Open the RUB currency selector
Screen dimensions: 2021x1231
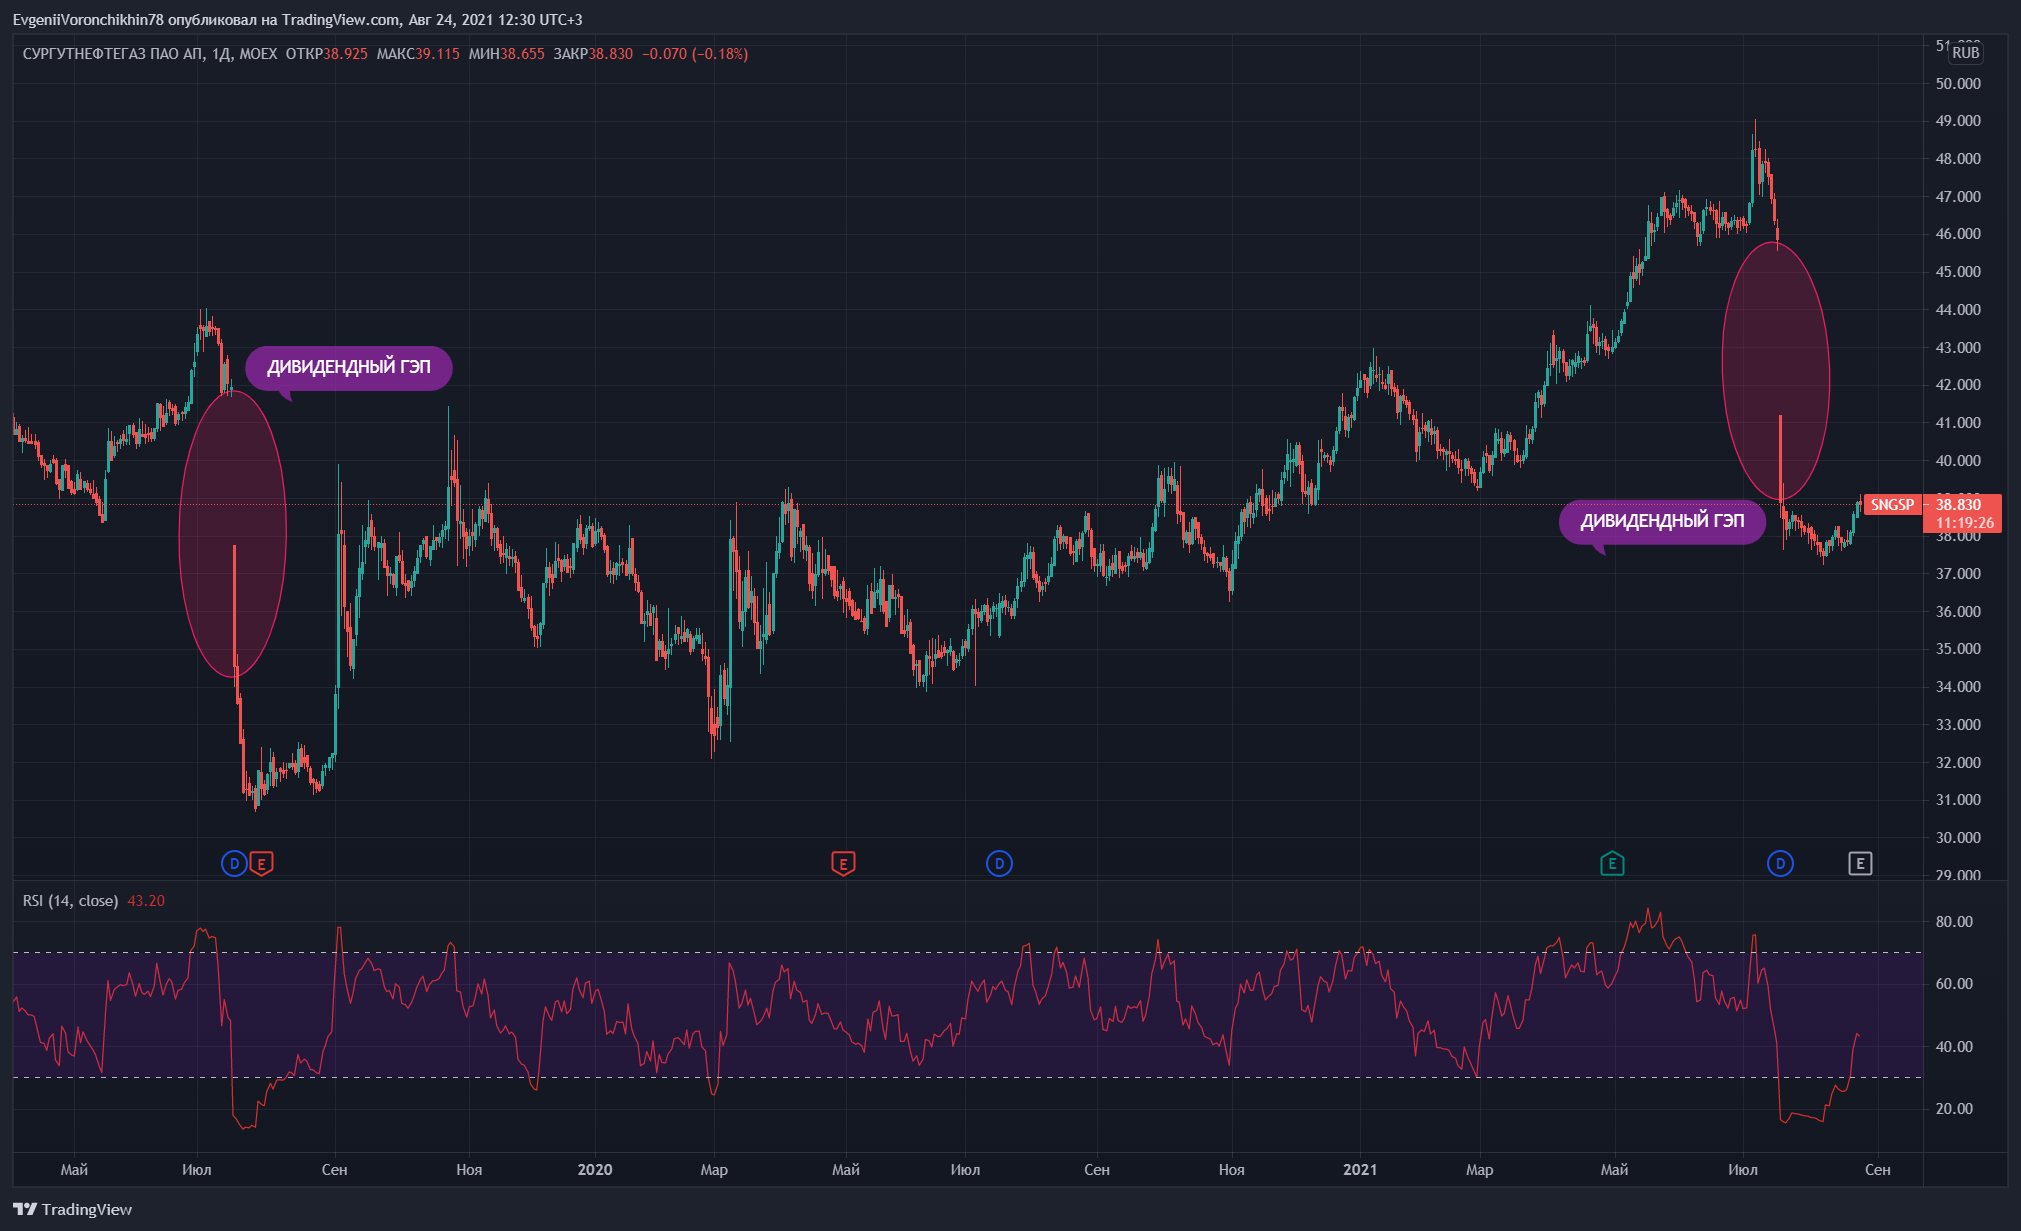tap(1965, 53)
